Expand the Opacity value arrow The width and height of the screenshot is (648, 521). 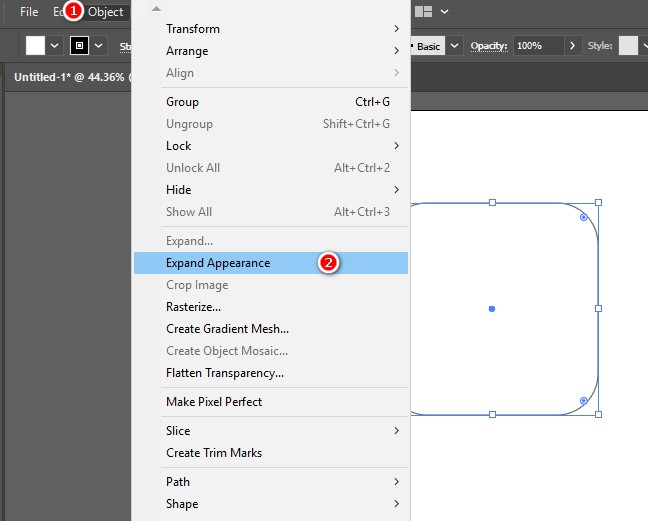[x=572, y=46]
